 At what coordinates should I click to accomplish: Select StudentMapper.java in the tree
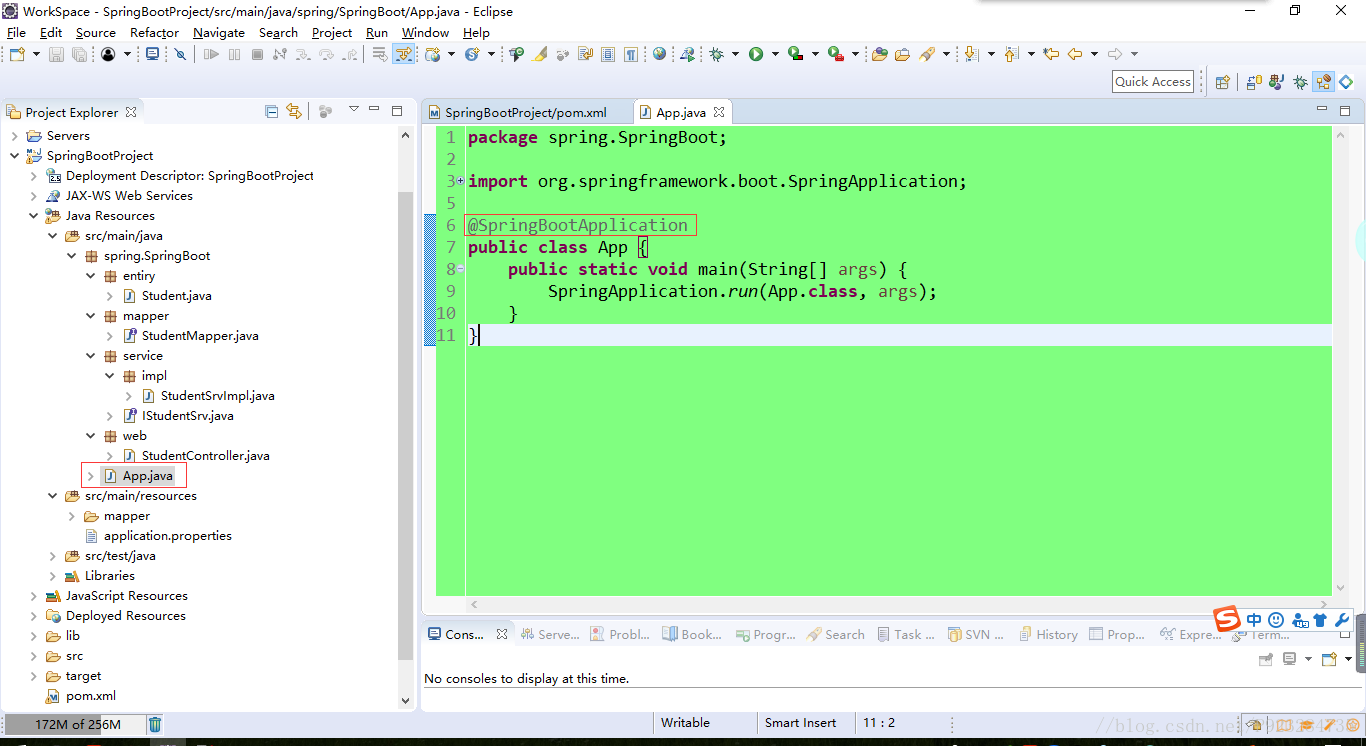point(200,335)
